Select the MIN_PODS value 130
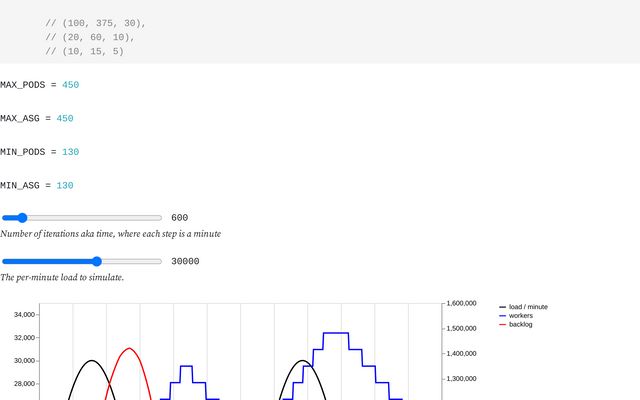Image resolution: width=640 pixels, height=400 pixels. pyautogui.click(x=70, y=152)
